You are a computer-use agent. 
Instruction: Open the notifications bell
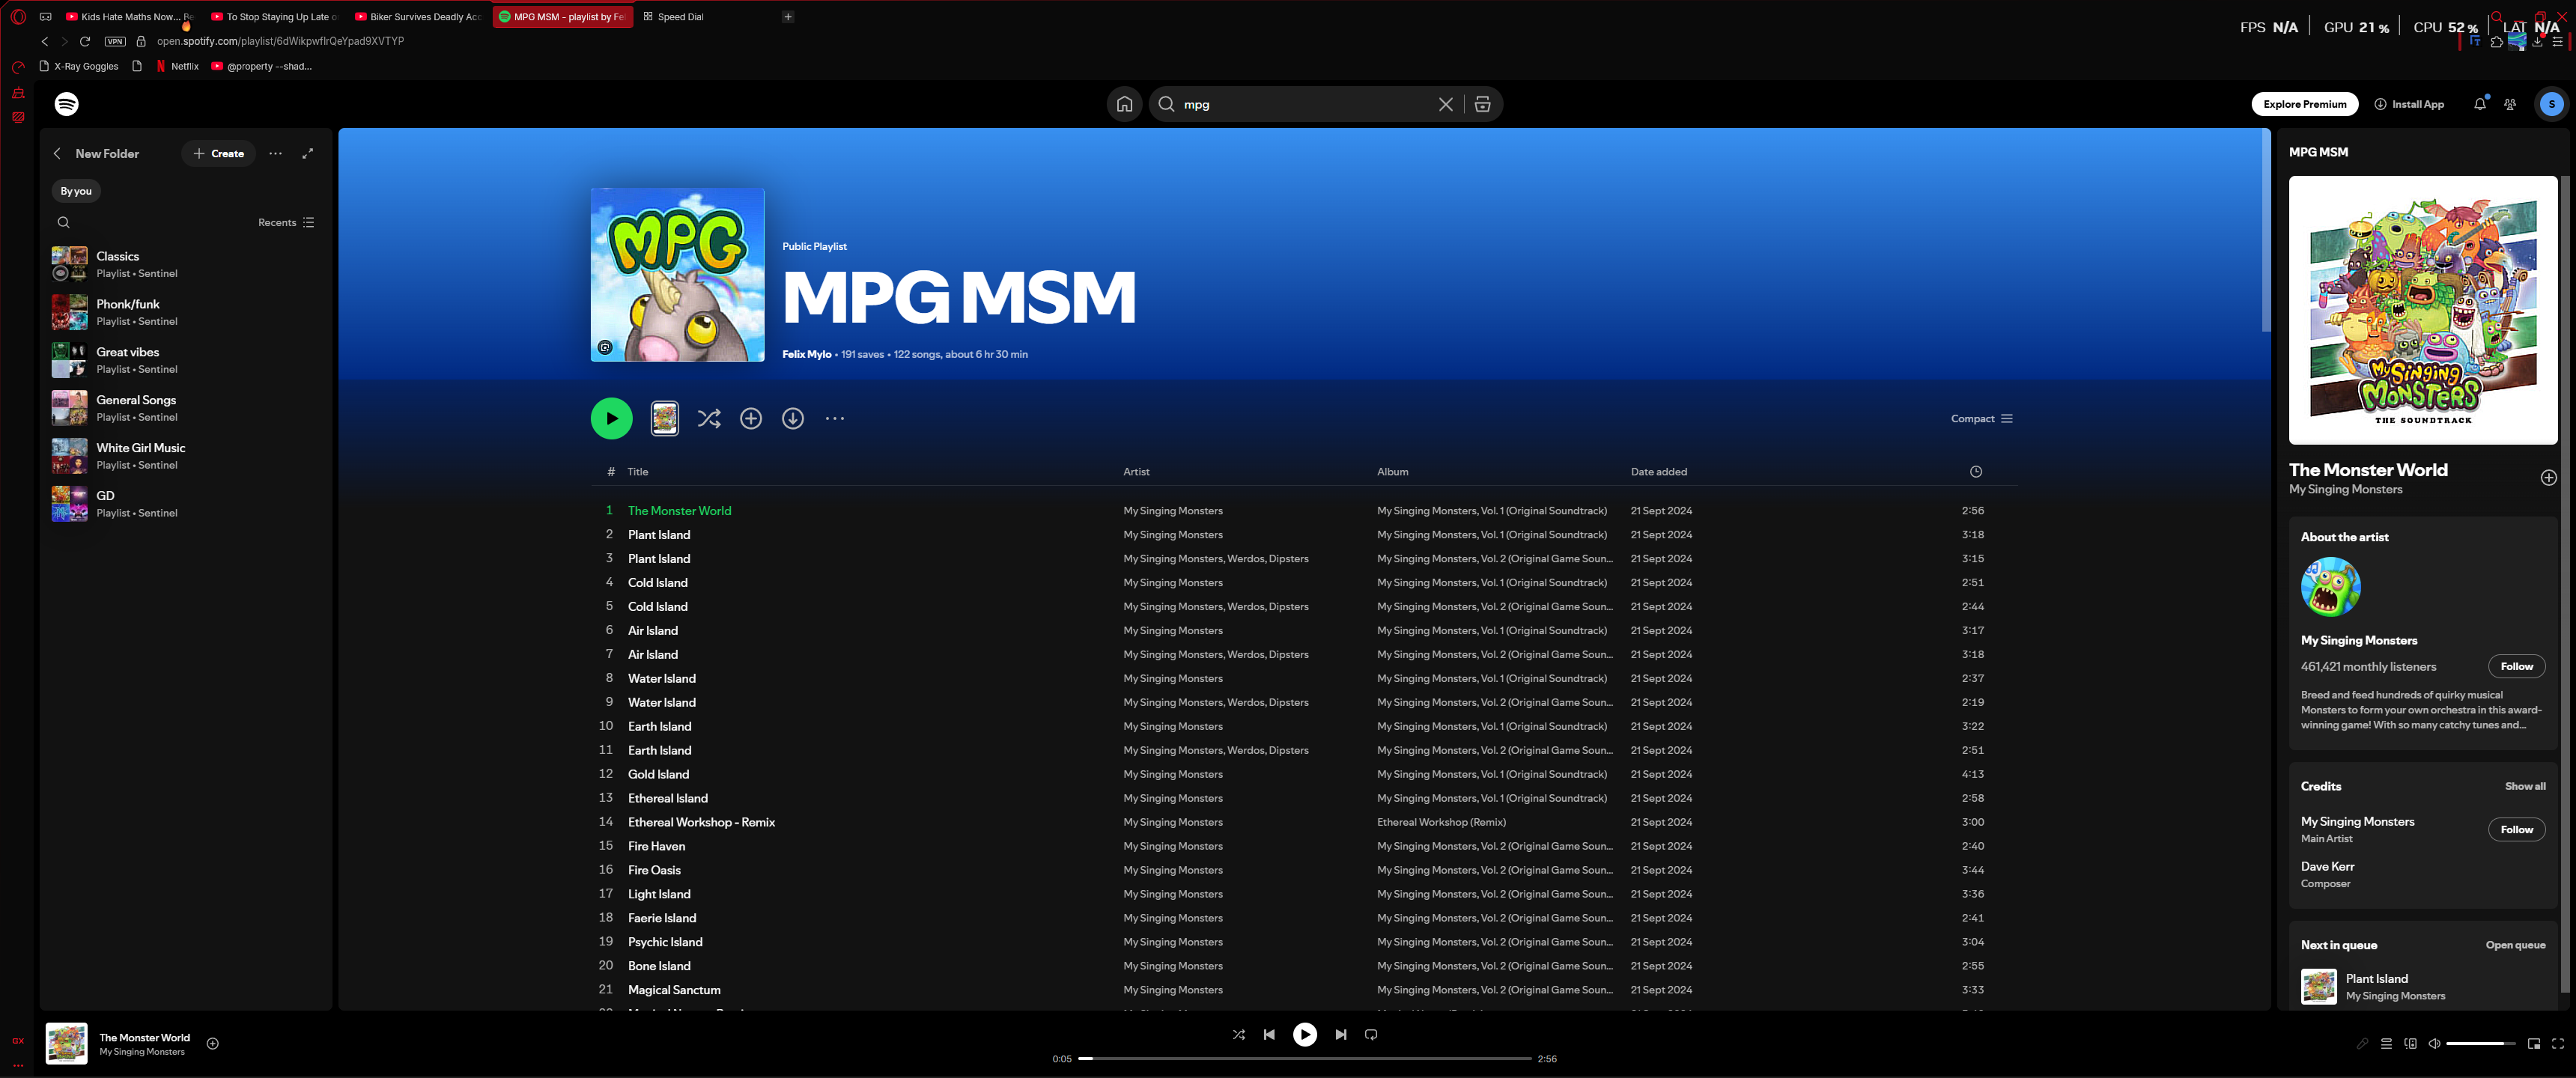coord(2479,104)
